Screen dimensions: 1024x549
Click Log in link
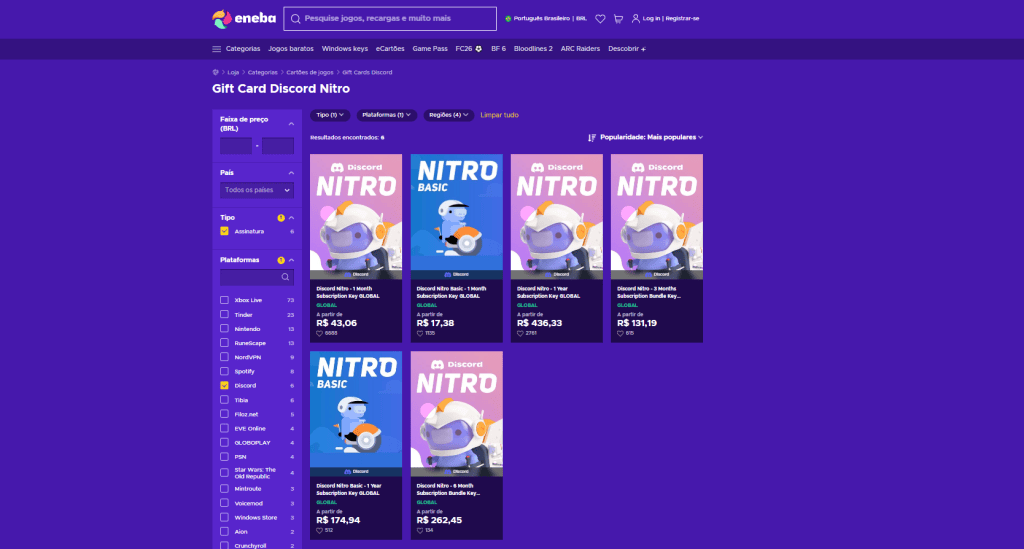651,19
